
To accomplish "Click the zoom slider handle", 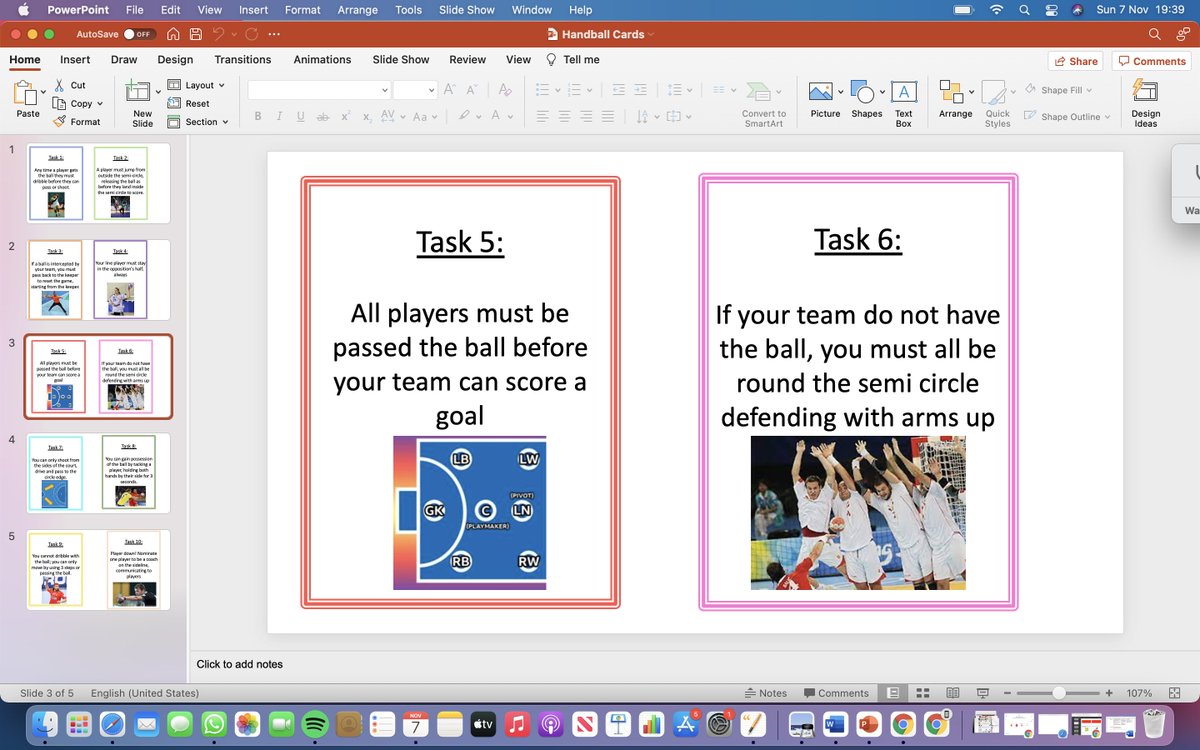I will click(1058, 693).
